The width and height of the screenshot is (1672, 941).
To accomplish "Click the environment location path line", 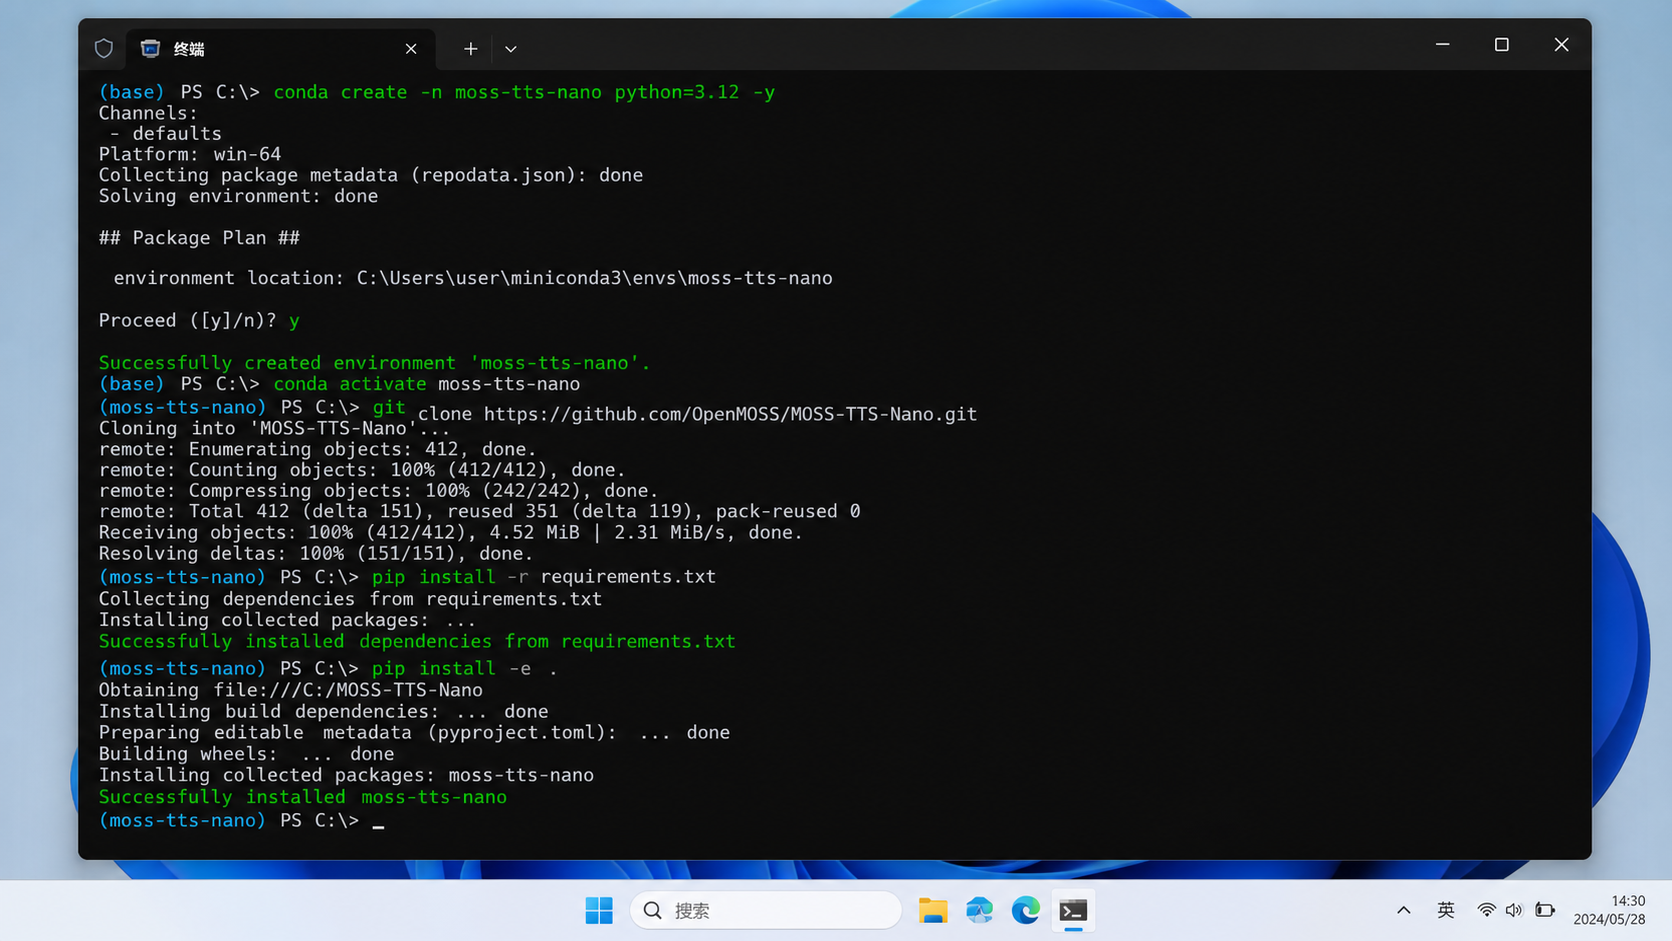I will pos(473,278).
